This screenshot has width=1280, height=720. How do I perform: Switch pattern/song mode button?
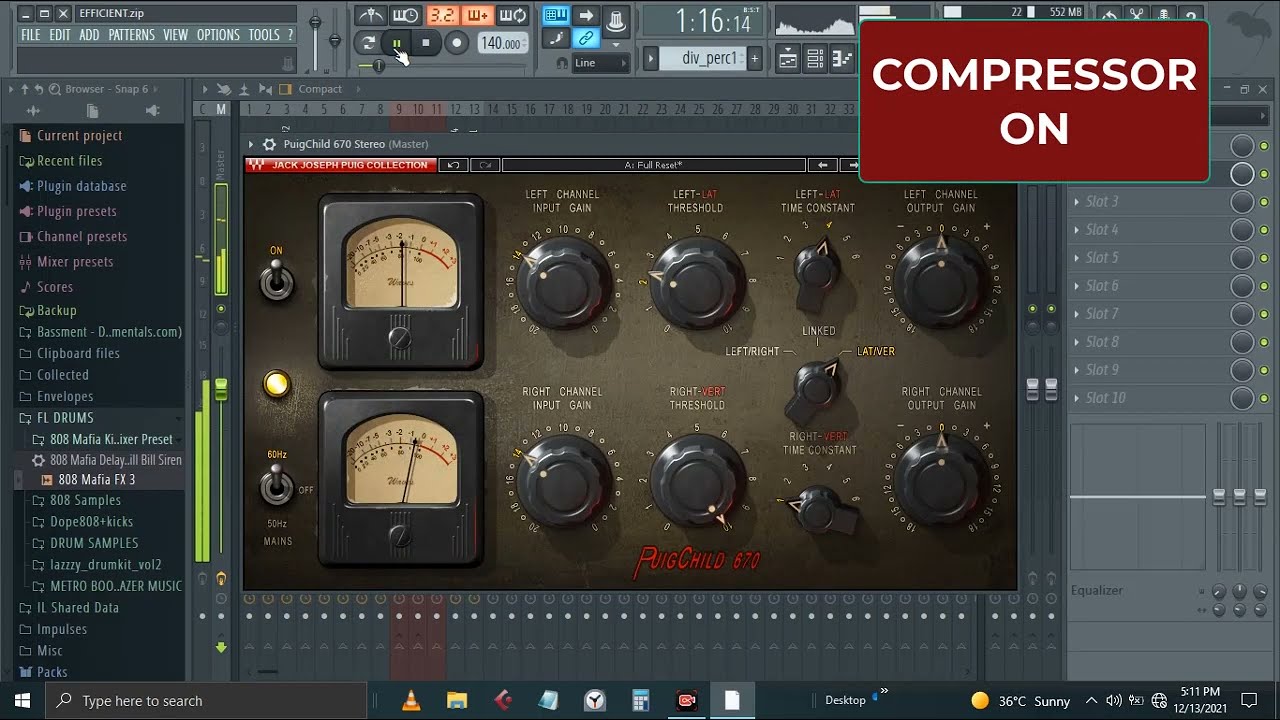point(368,43)
